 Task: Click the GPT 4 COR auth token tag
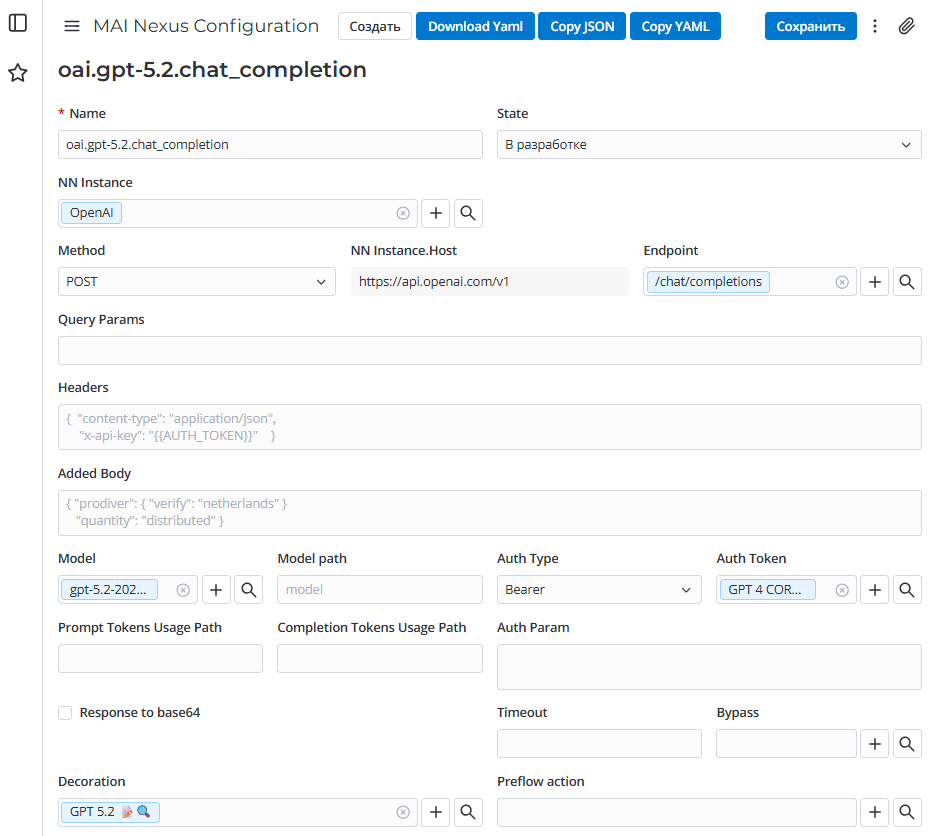point(766,590)
